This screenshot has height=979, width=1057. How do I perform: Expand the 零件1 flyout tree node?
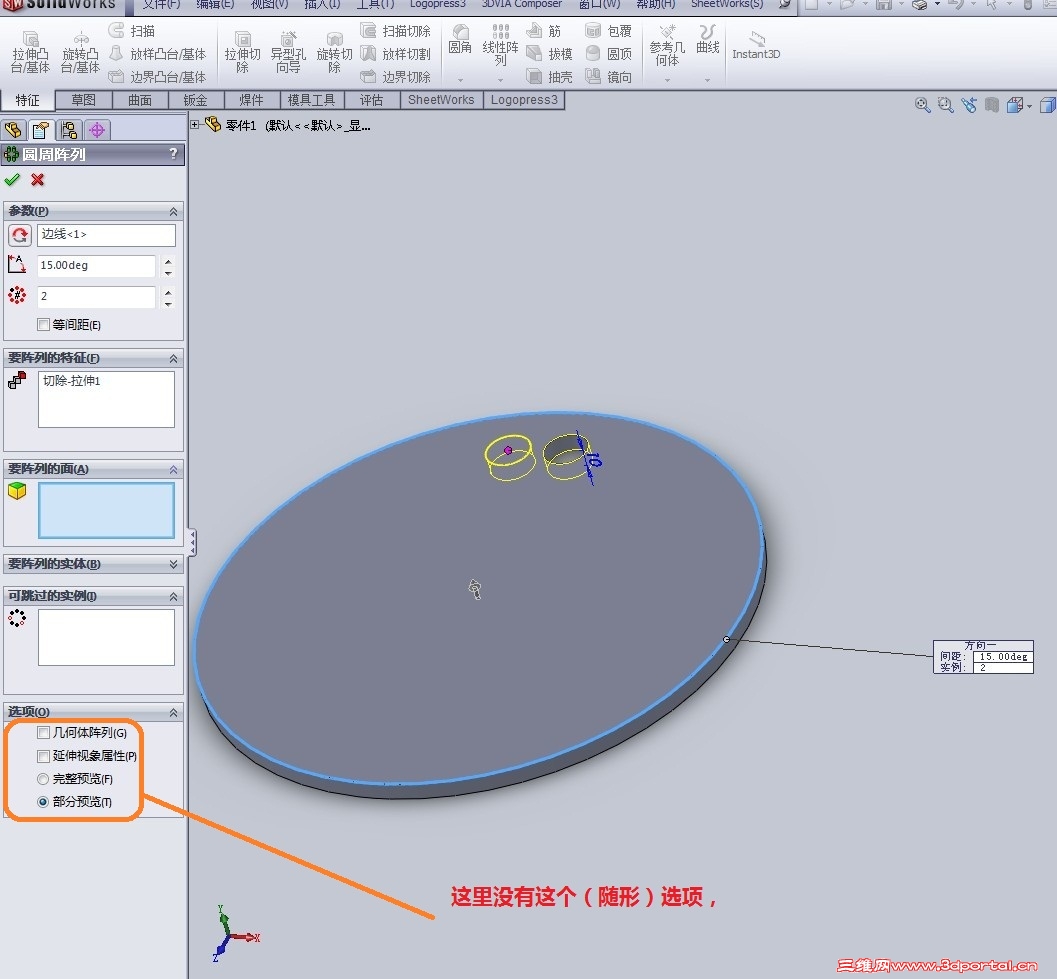(x=195, y=125)
